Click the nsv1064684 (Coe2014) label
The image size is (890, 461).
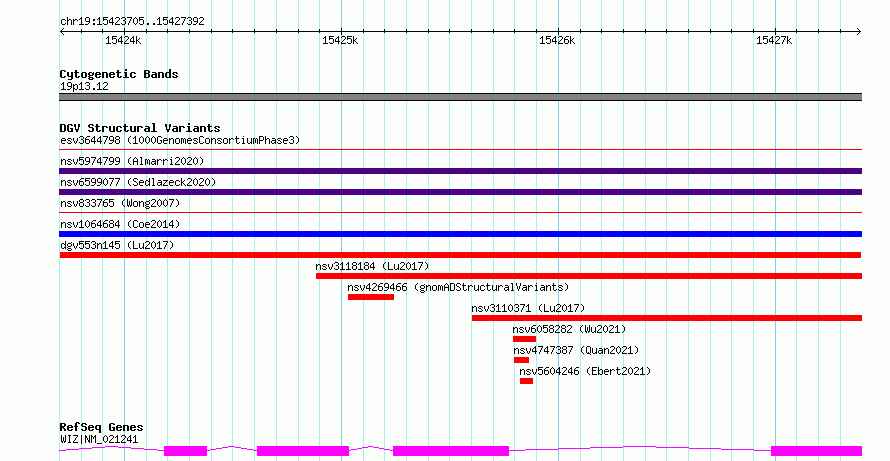[120, 224]
